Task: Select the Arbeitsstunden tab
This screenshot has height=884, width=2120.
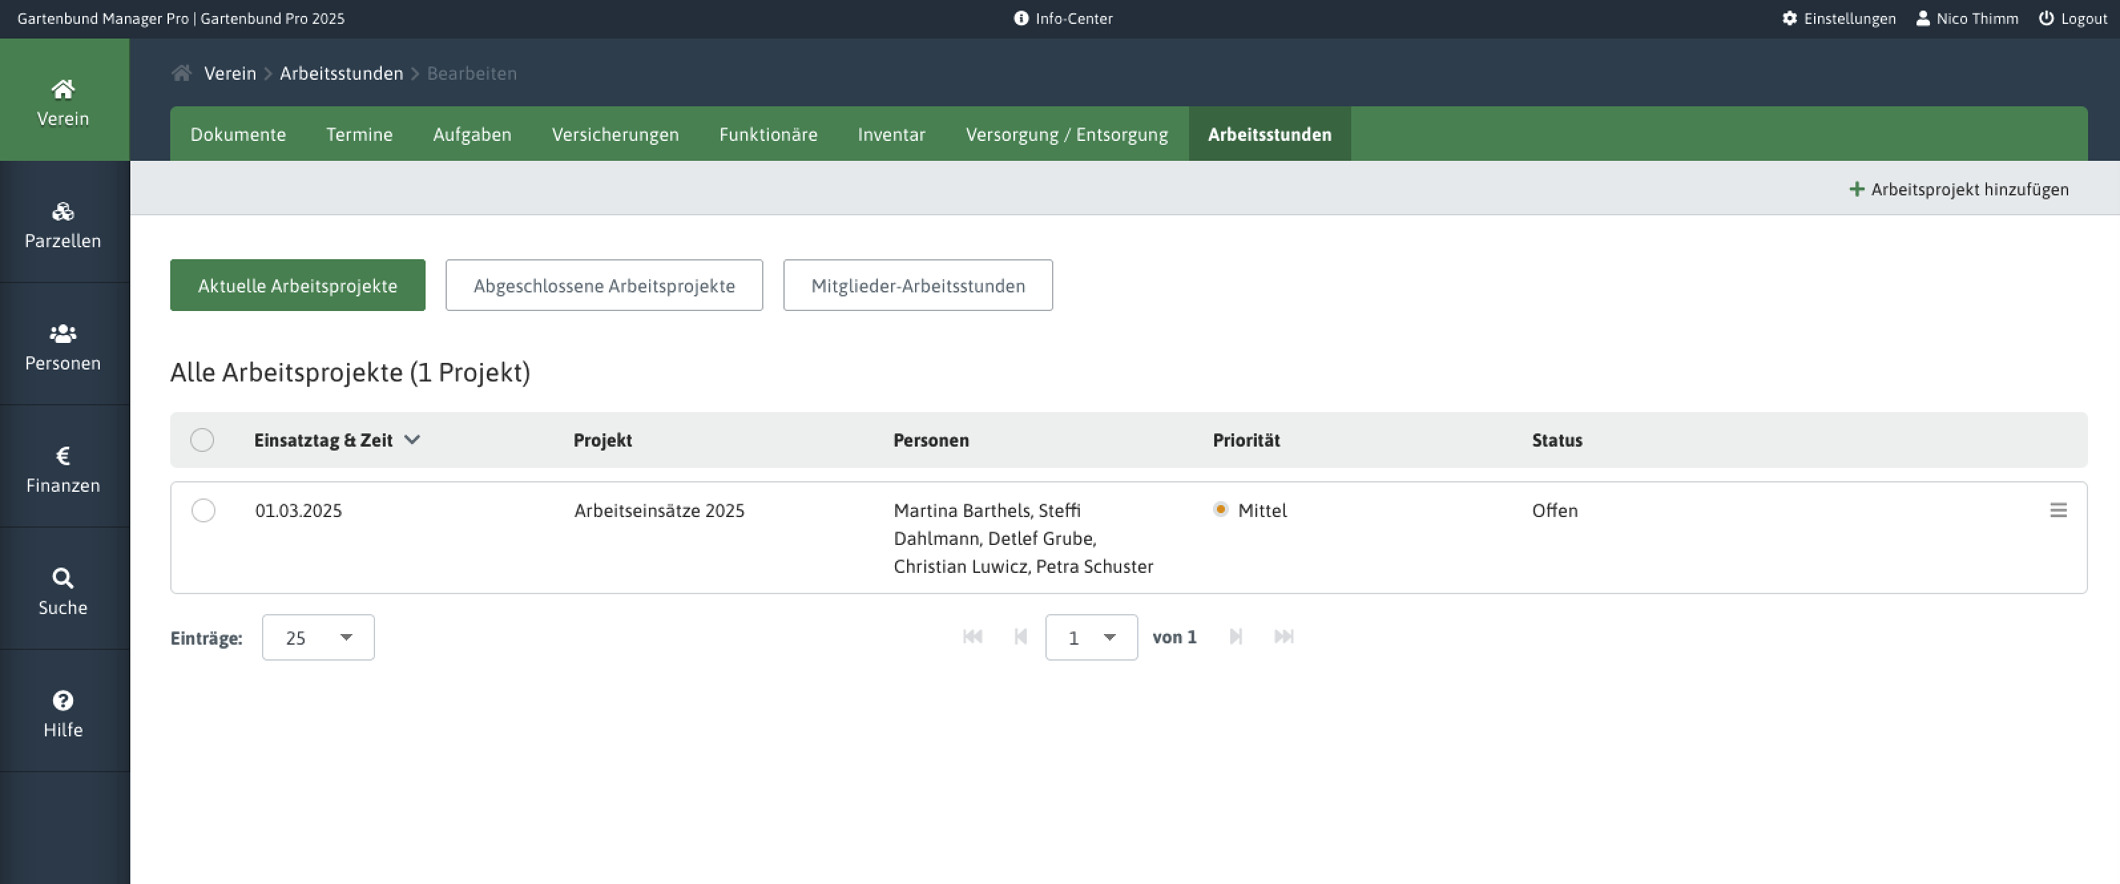Action: point(1269,134)
